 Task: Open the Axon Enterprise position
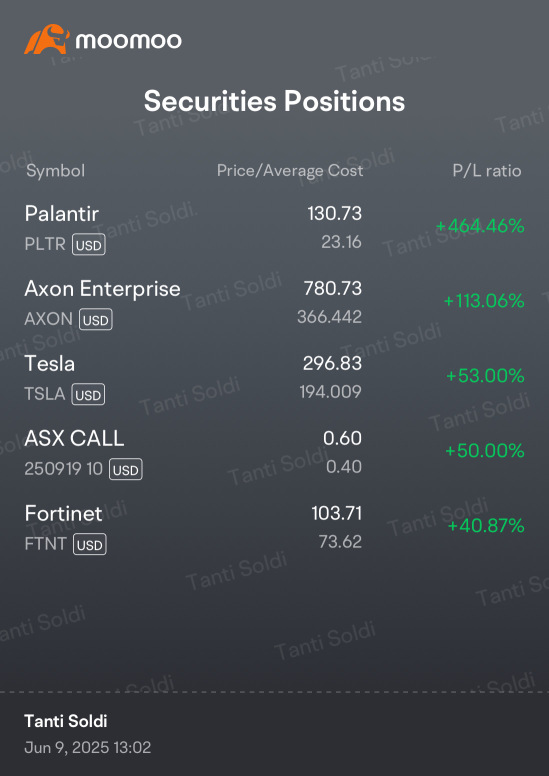point(274,302)
